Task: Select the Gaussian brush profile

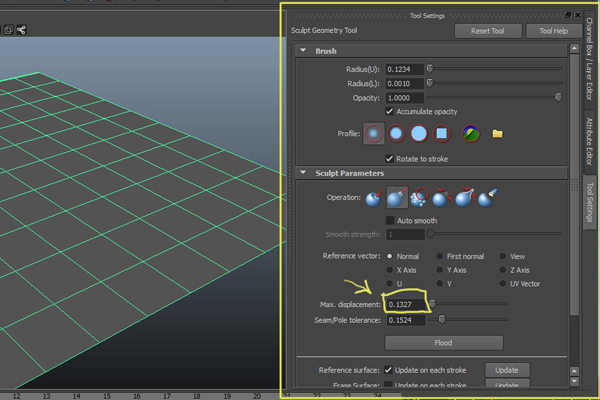Action: 373,134
